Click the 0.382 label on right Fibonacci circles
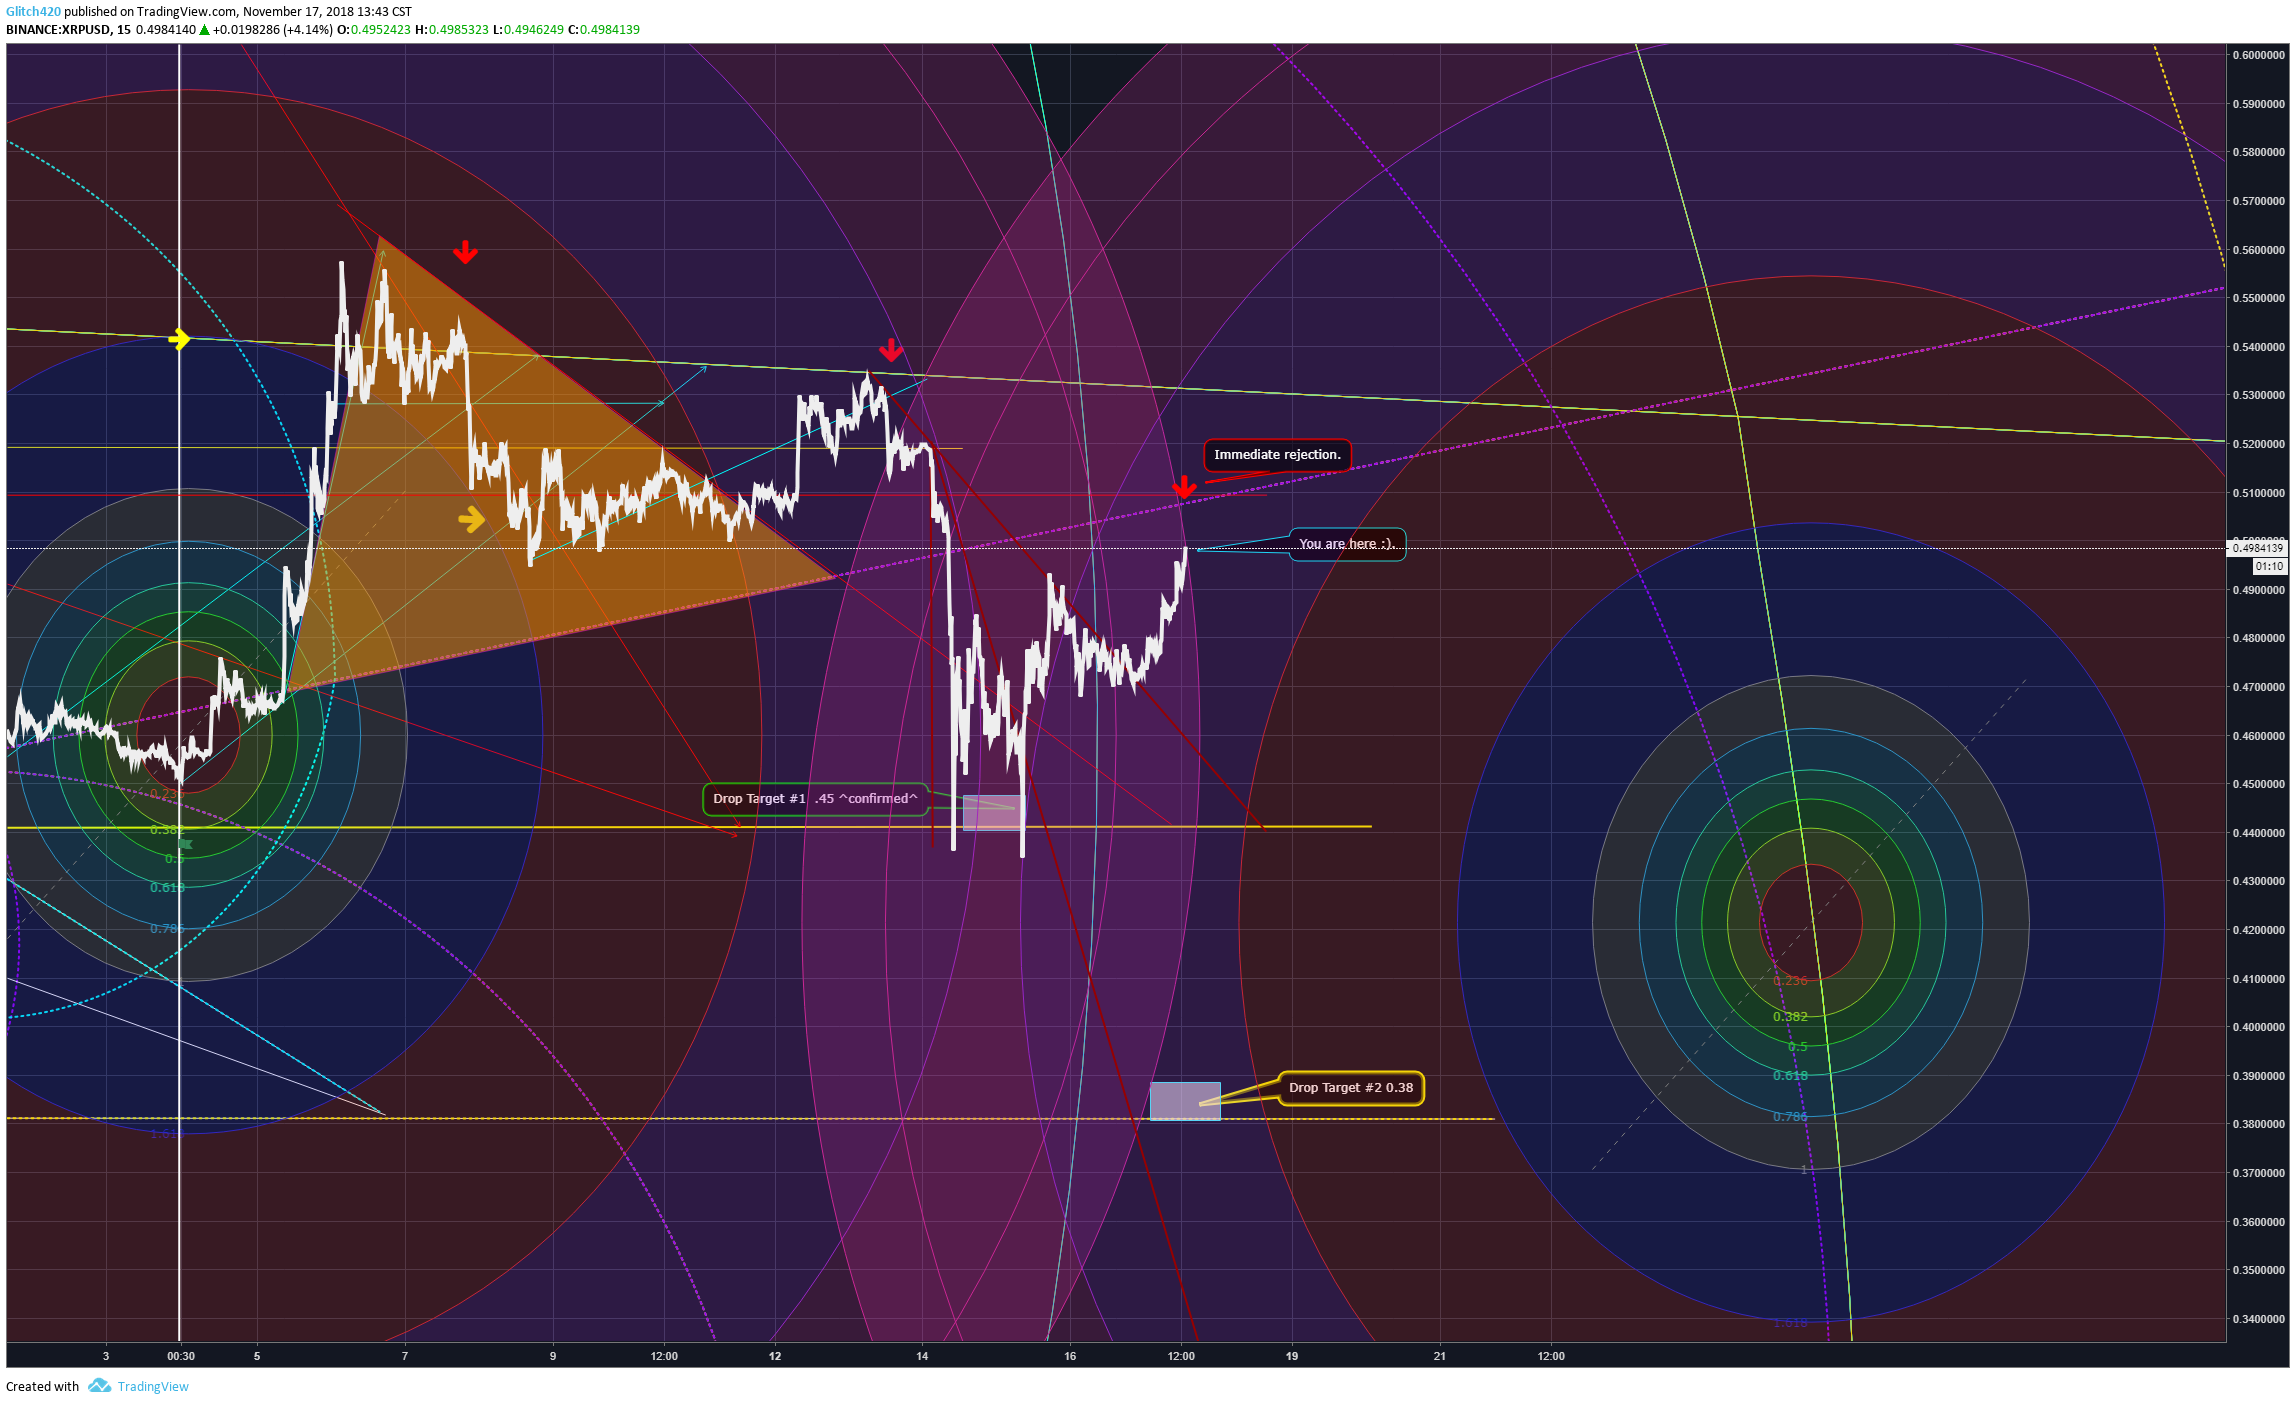The width and height of the screenshot is (2296, 1404). coord(1790,1017)
